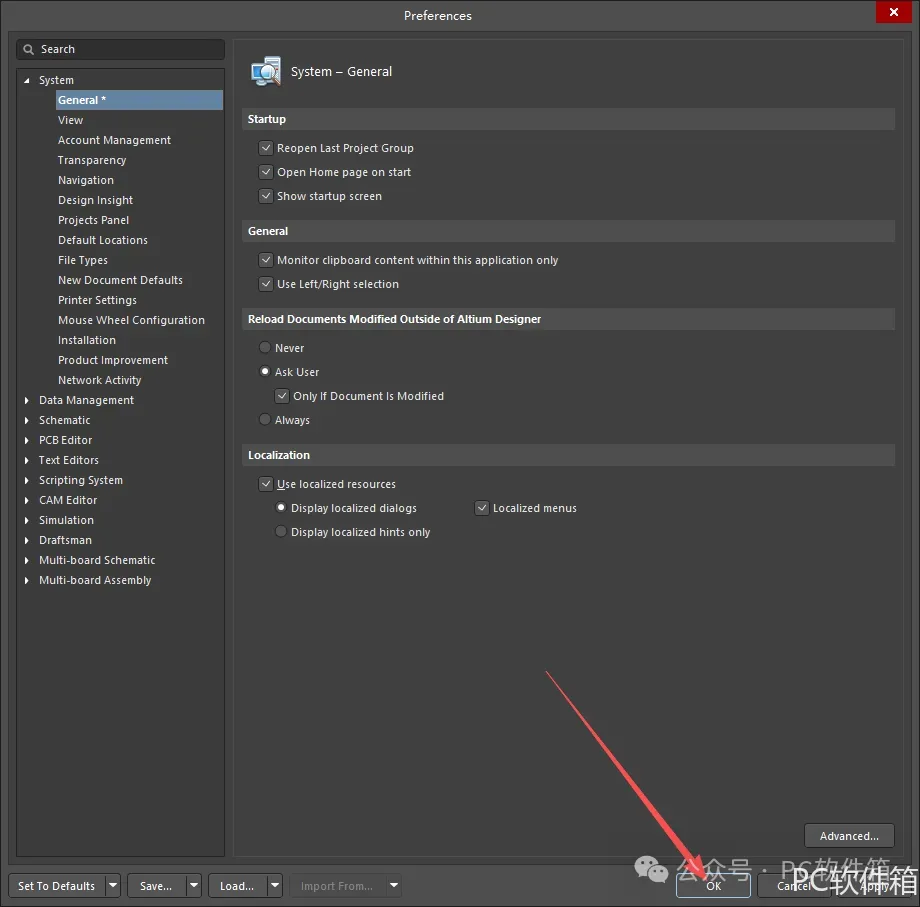Expand the Data Management node
Screen dimensions: 920x907
(x=26, y=400)
